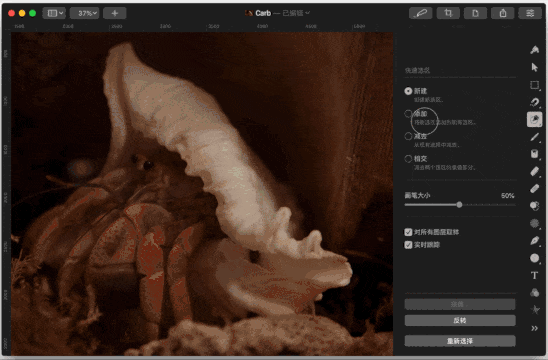548x360 pixels.
Task: Choose the free selection lasso tool
Action: click(534, 102)
